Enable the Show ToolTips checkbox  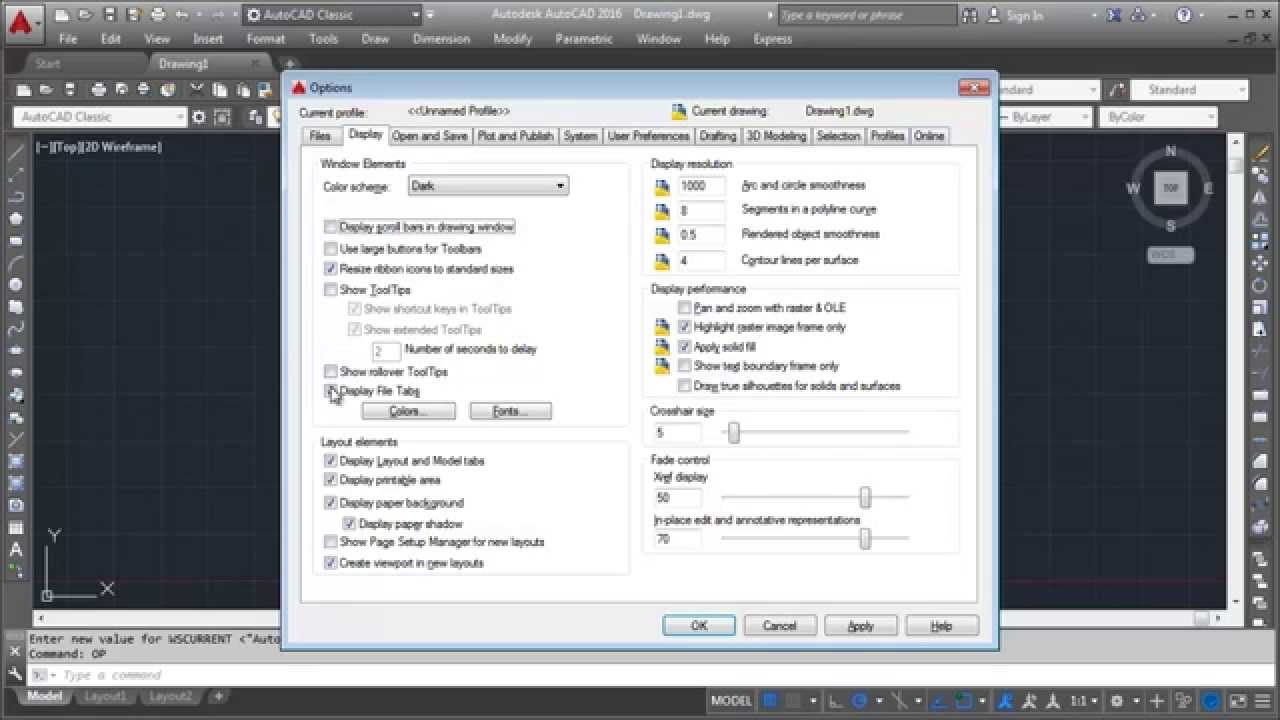tap(331, 290)
